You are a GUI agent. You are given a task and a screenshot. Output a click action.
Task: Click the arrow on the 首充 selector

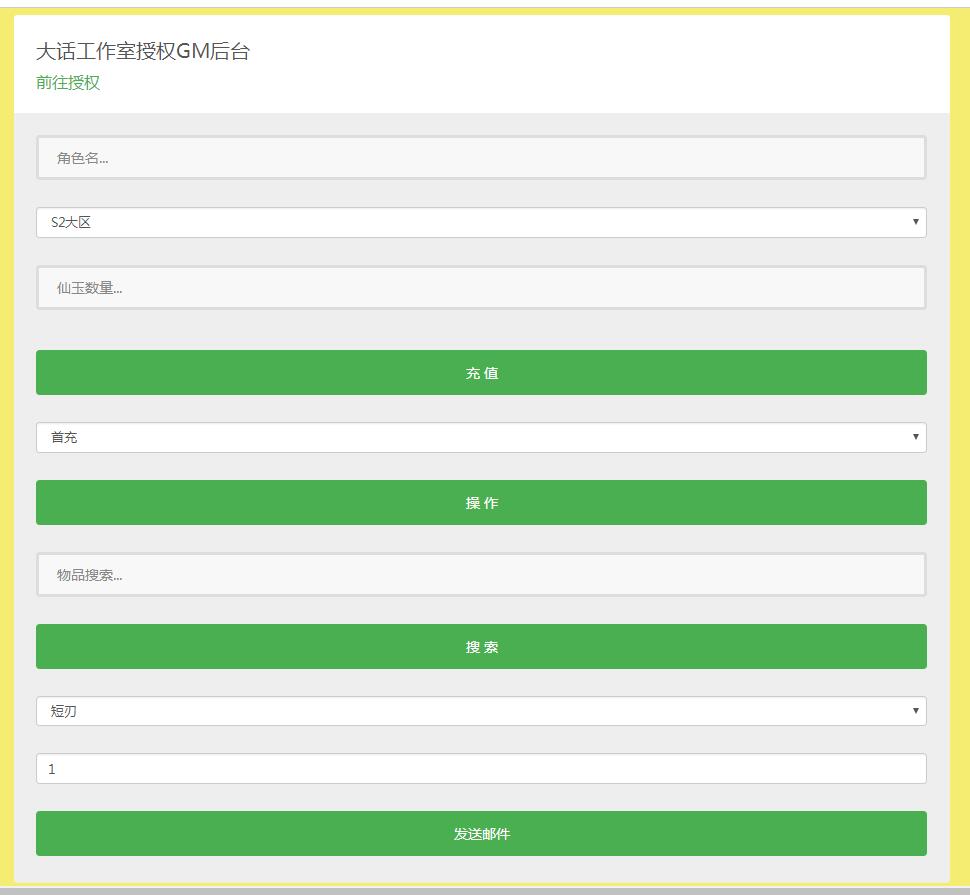click(915, 437)
